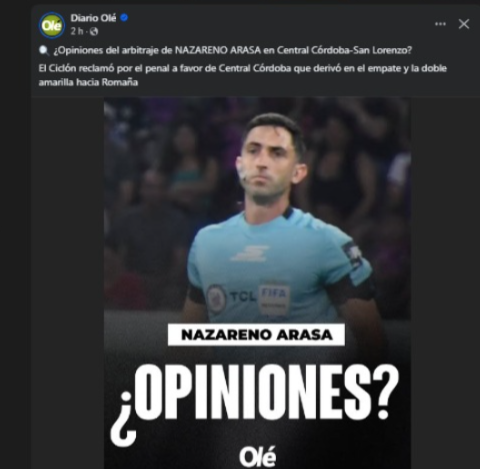Close the post viewer with the X

pos(464,24)
